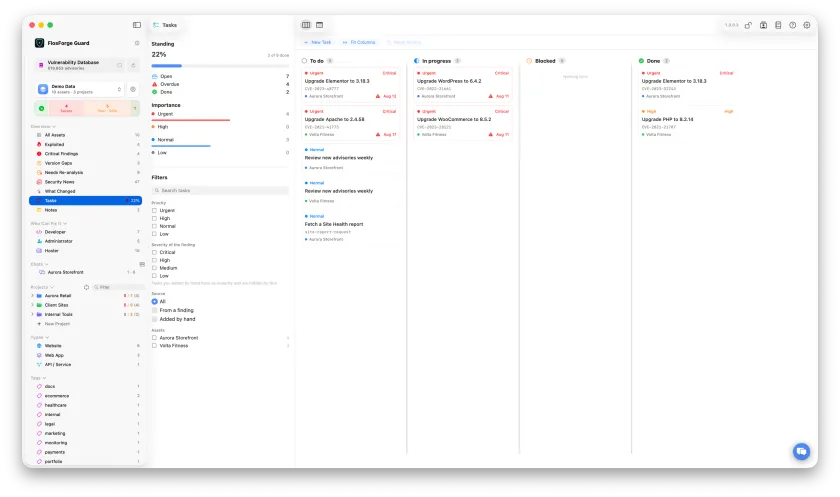Enable the Normal priority filter checkbox

pyautogui.click(x=154, y=226)
